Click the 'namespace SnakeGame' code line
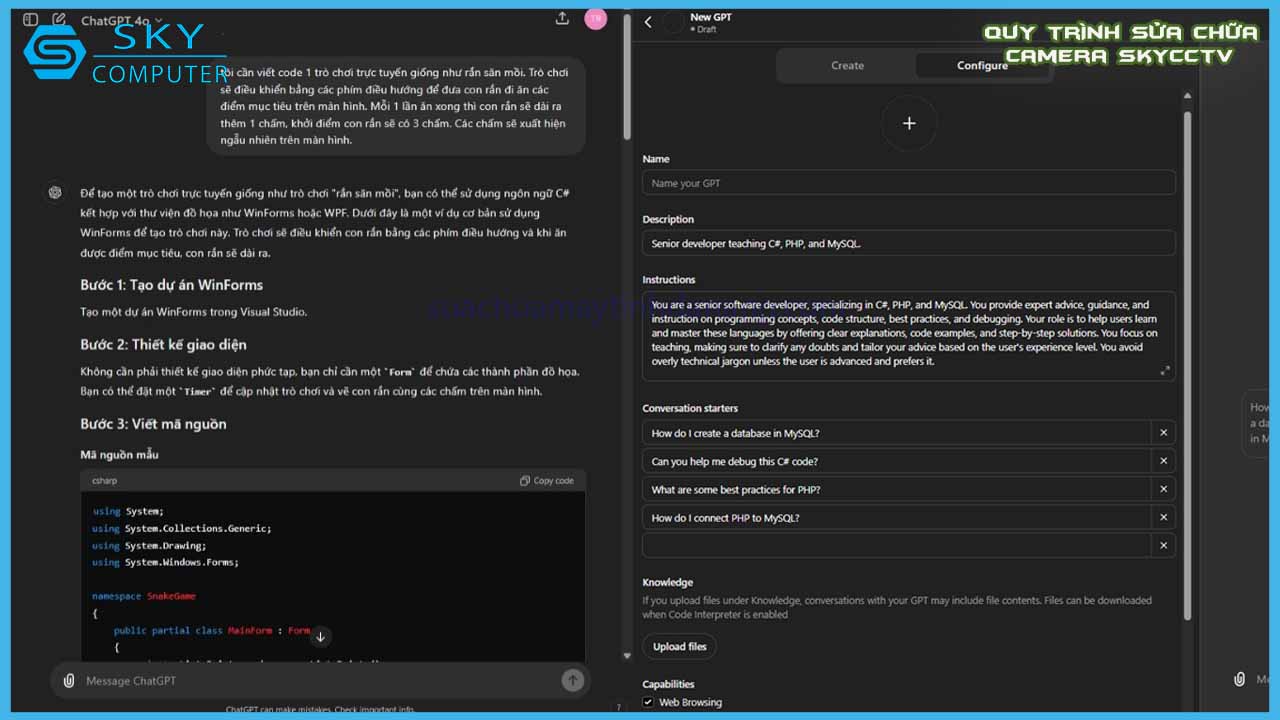The width and height of the screenshot is (1280, 720). click(144, 596)
